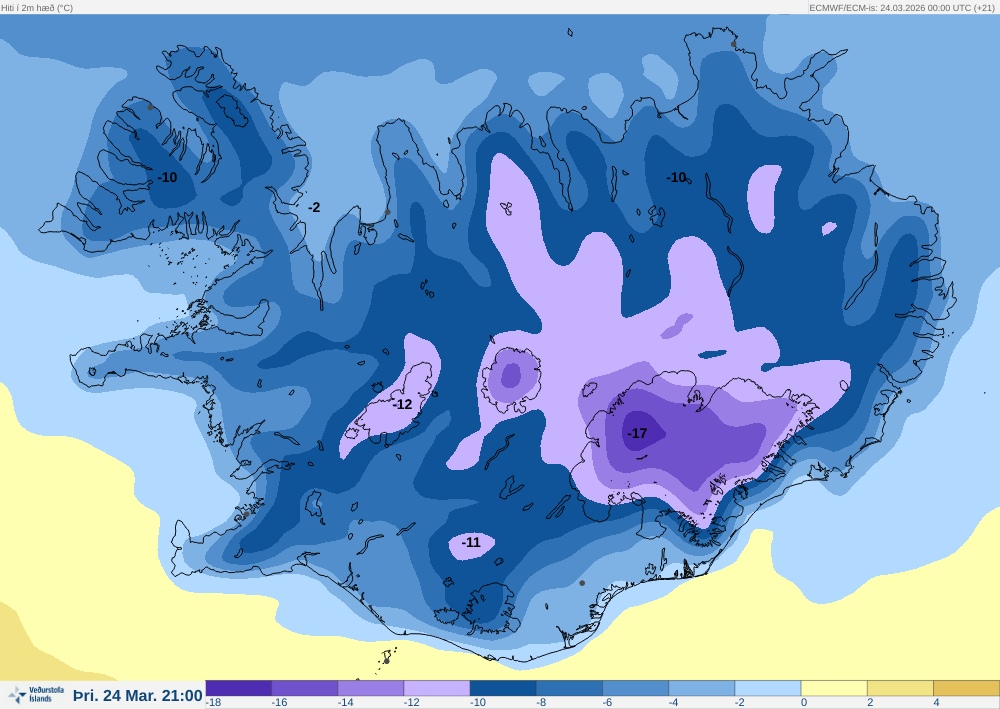
Task: Click the Veðurstofa Íslands logo
Action: click(x=36, y=694)
